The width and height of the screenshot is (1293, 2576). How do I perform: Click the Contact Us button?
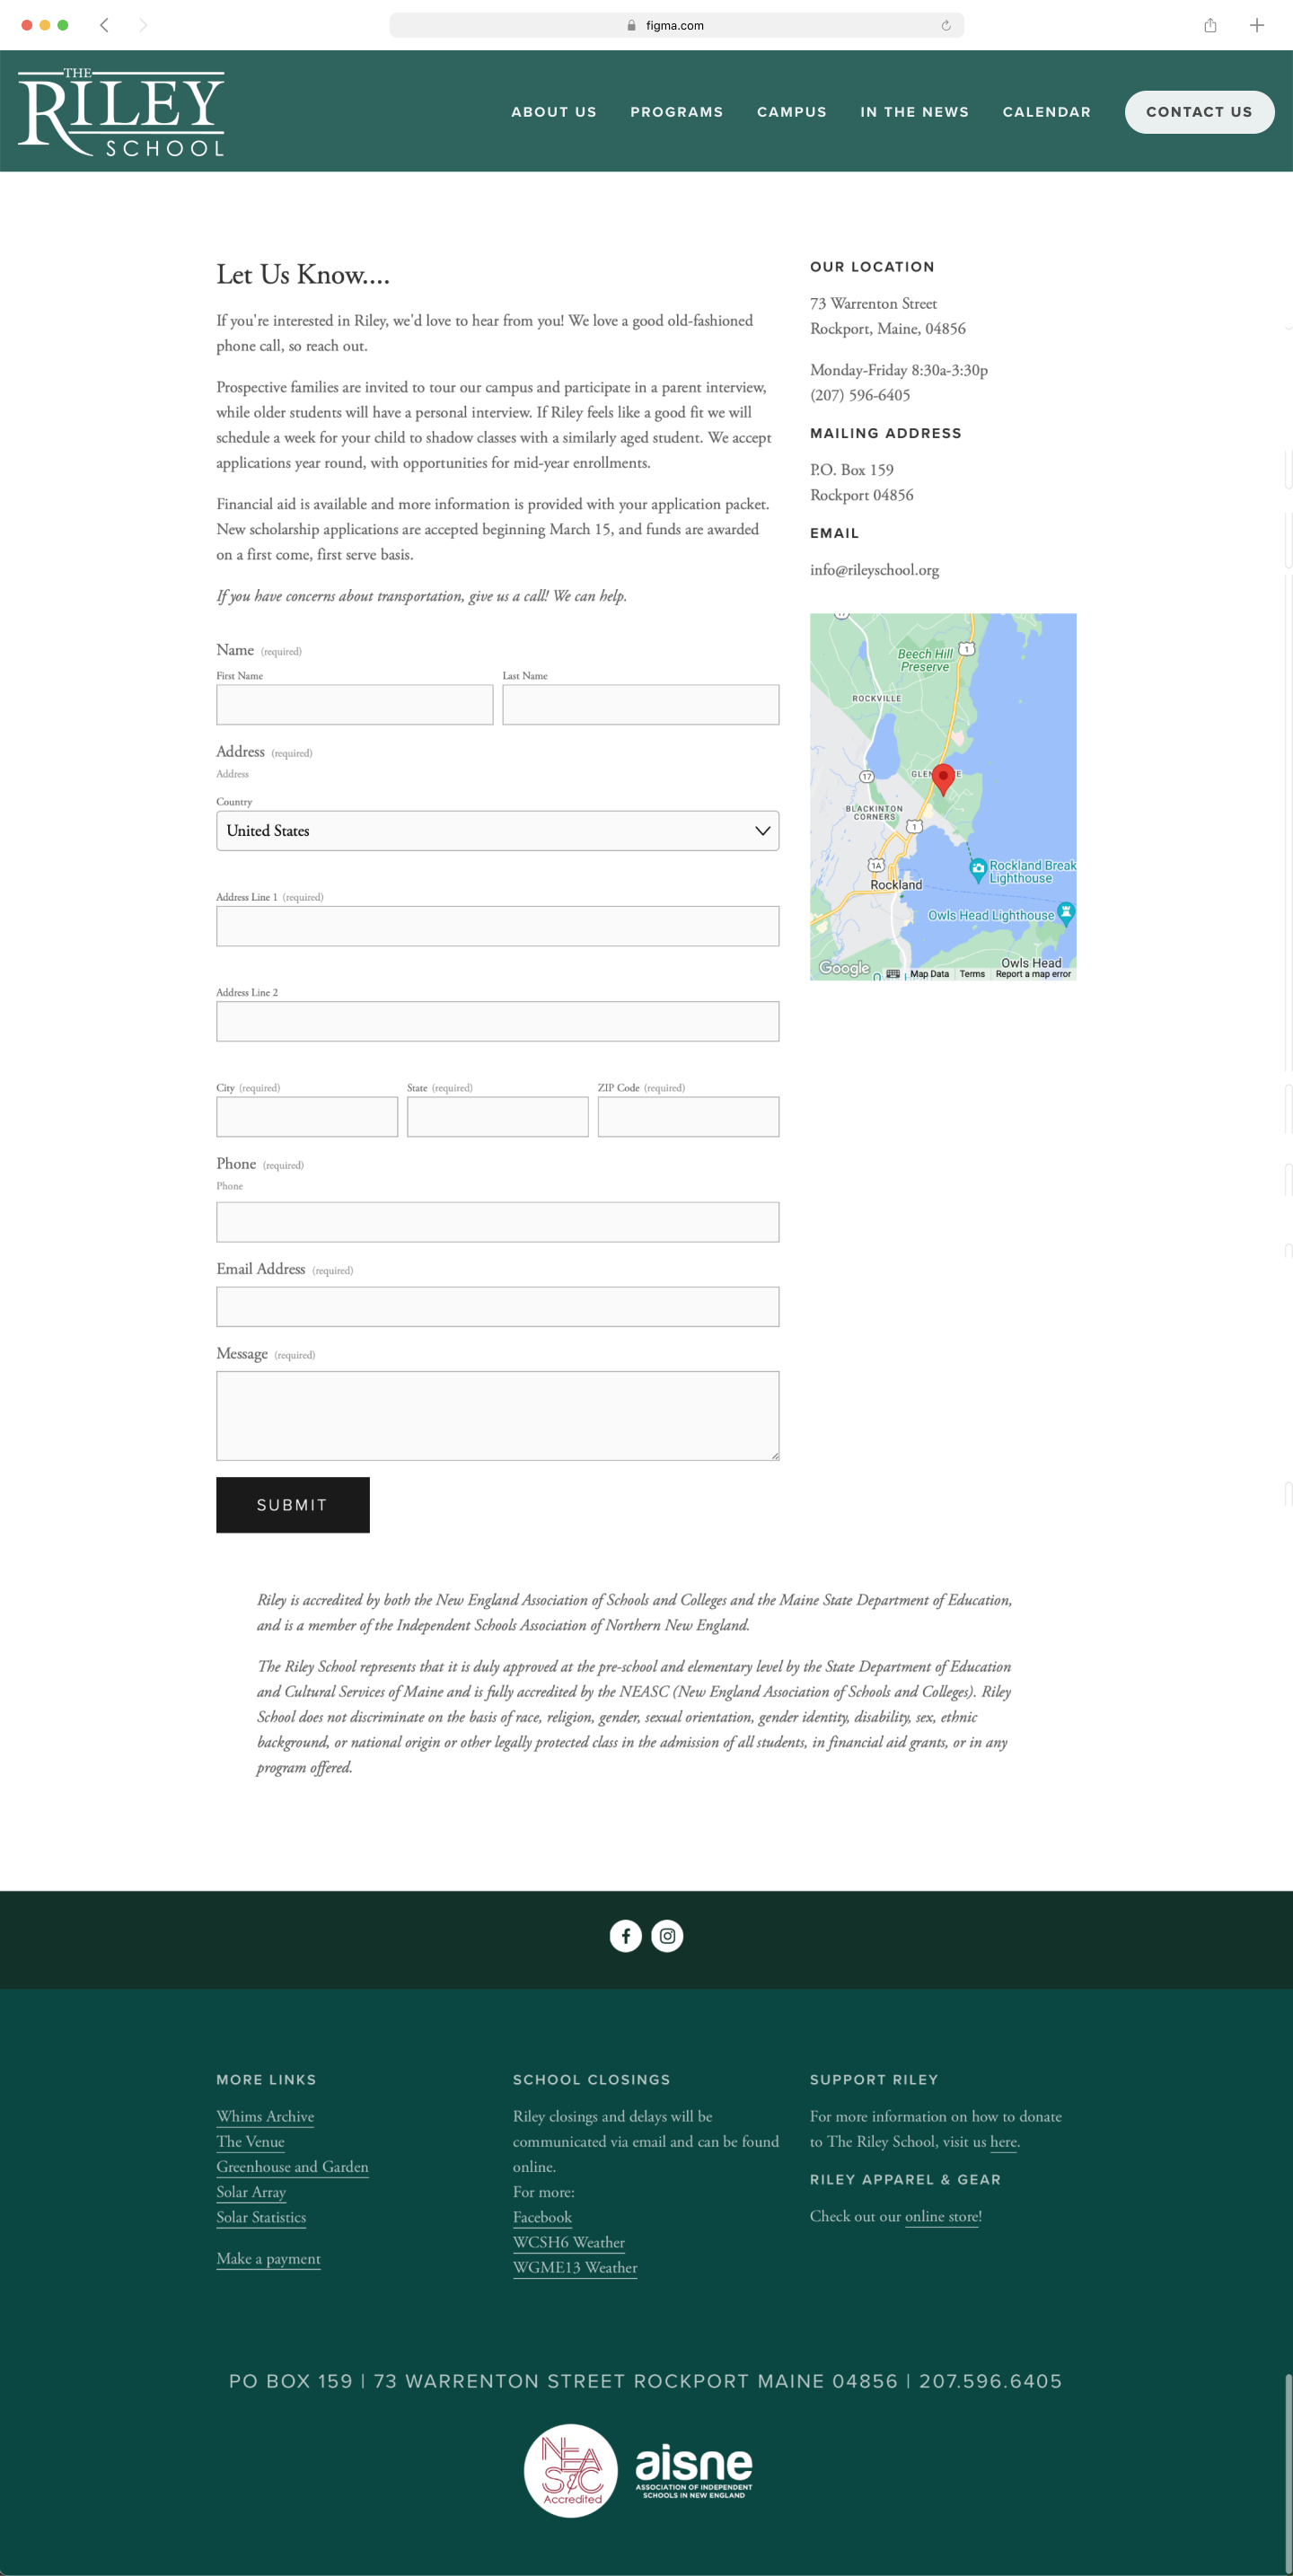click(1199, 112)
